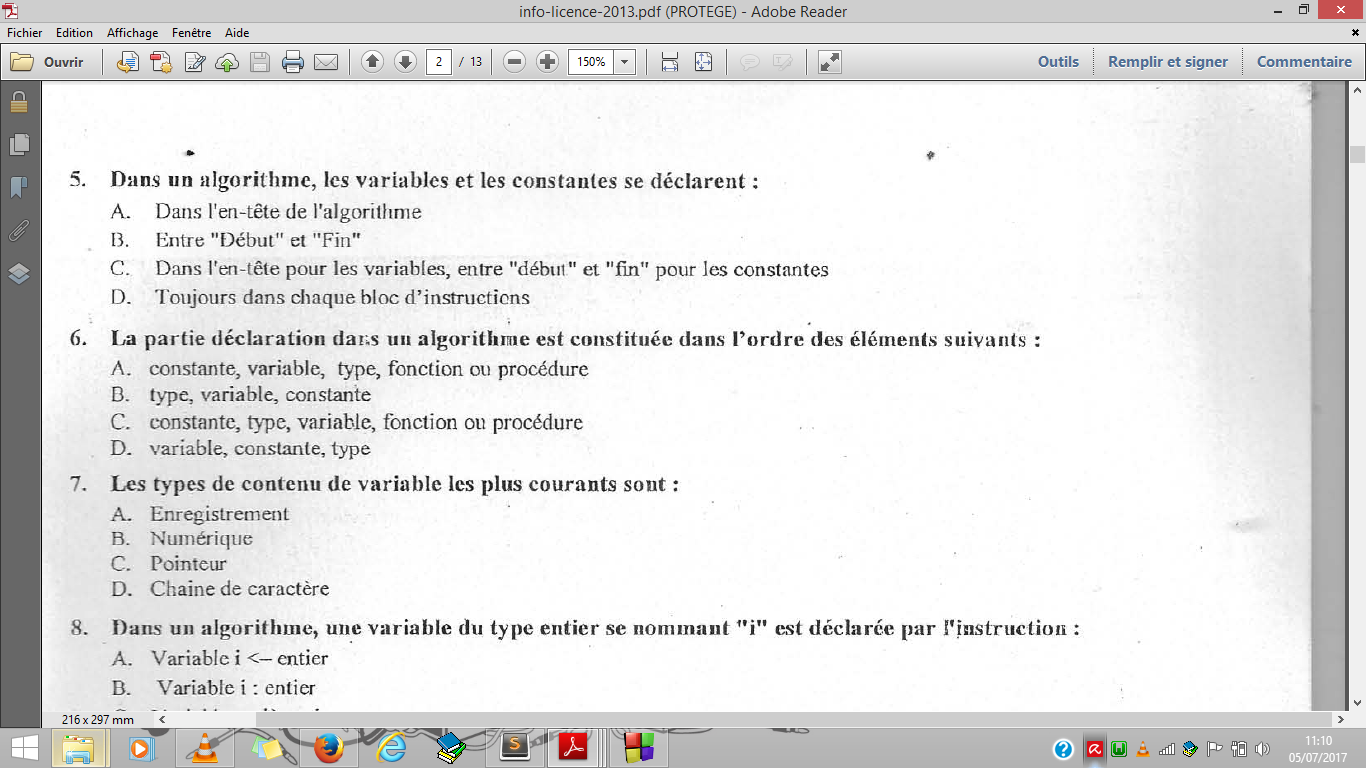The width and height of the screenshot is (1366, 768).
Task: Open the Layers panel
Action: pos(17,275)
